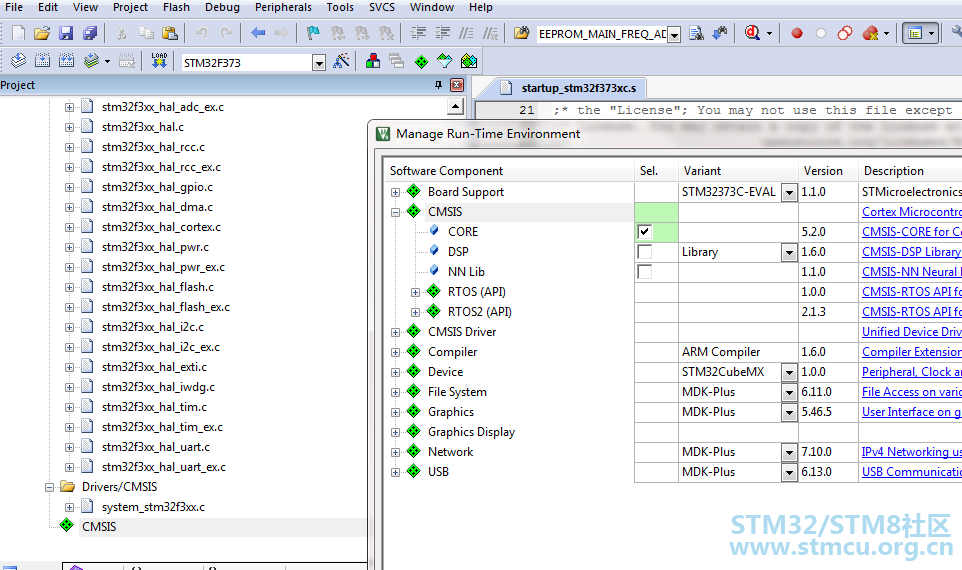Open the SVCS menu

coord(382,7)
